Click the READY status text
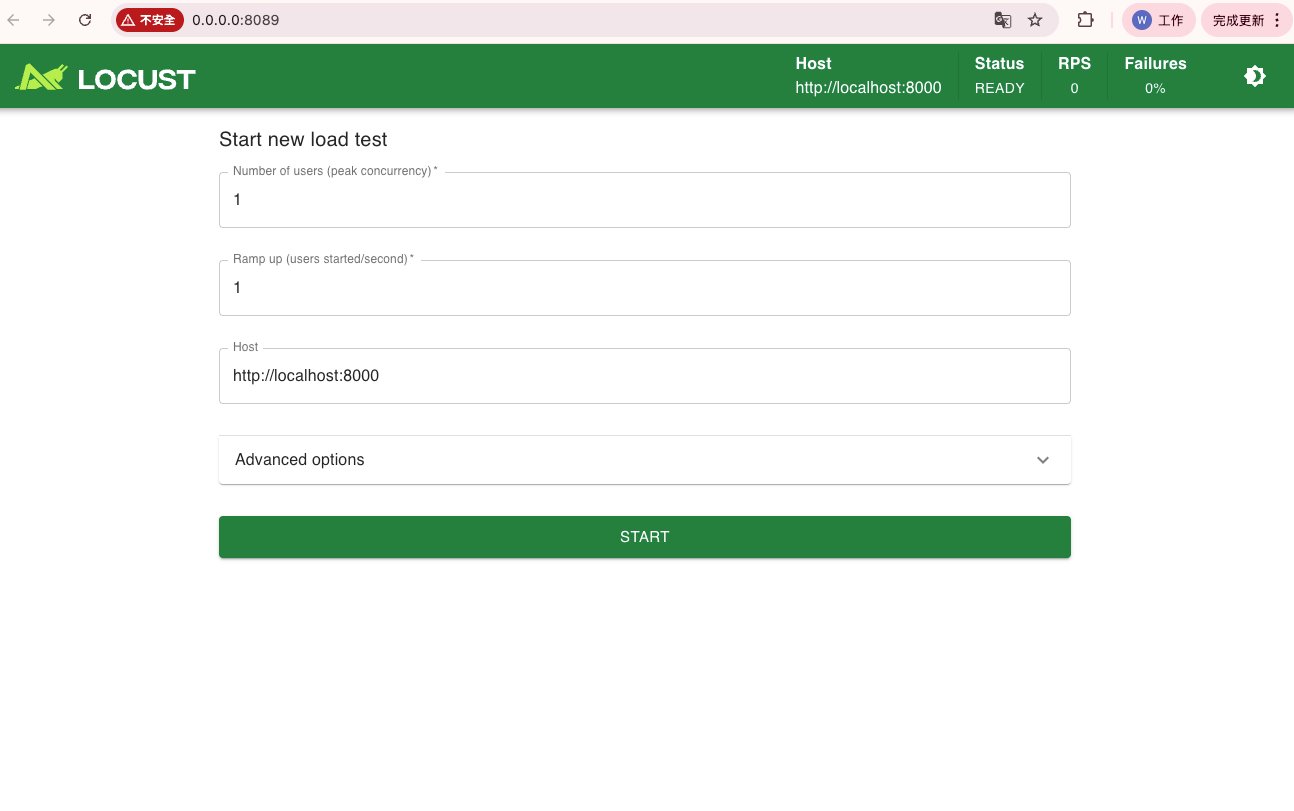Screen dimensions: 1294x811 coord(1000,88)
